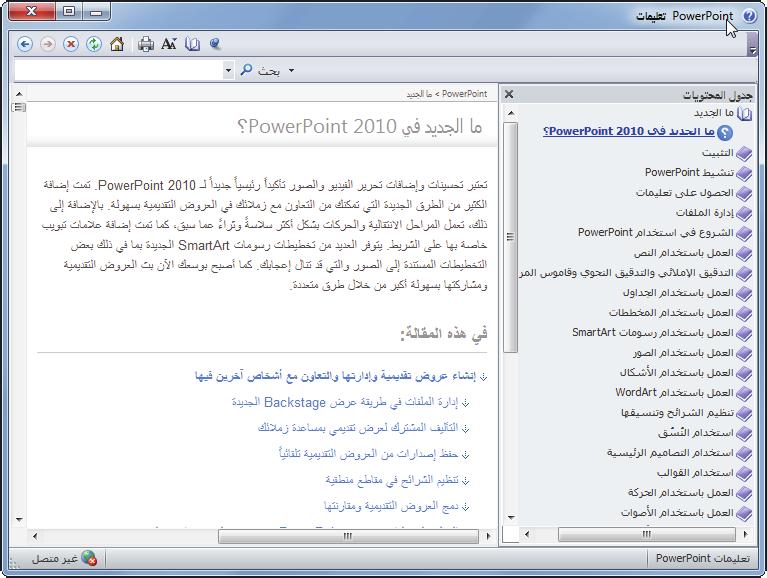
Task: Click the article scroll up arrow
Action: (19, 93)
